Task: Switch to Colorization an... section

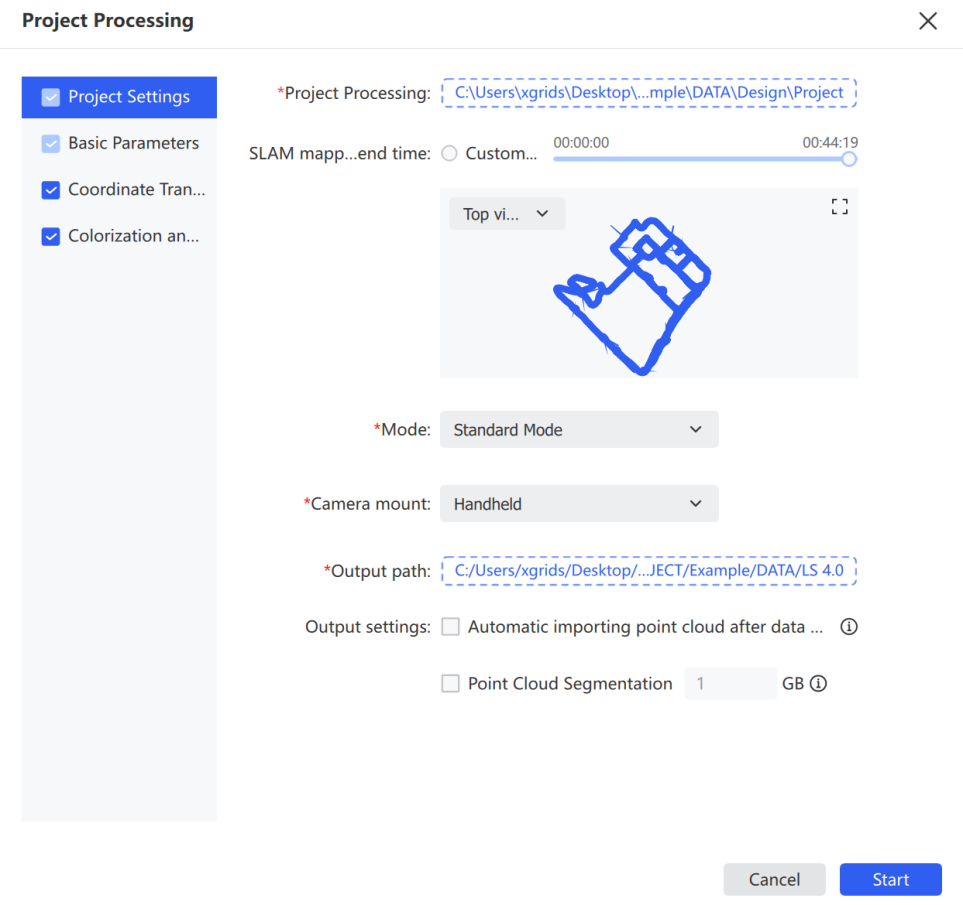Action: tap(119, 236)
